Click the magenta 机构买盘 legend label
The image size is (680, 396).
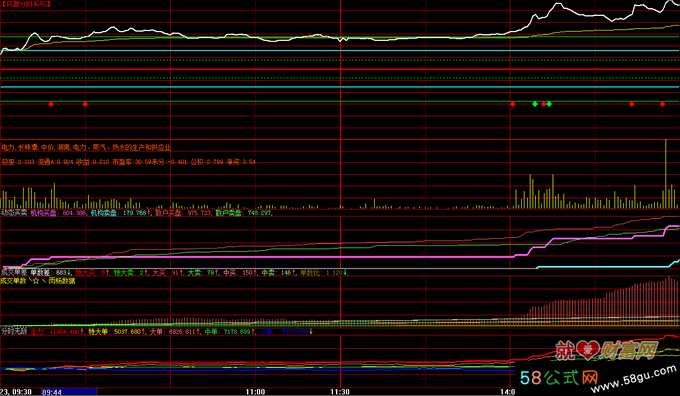pos(43,213)
